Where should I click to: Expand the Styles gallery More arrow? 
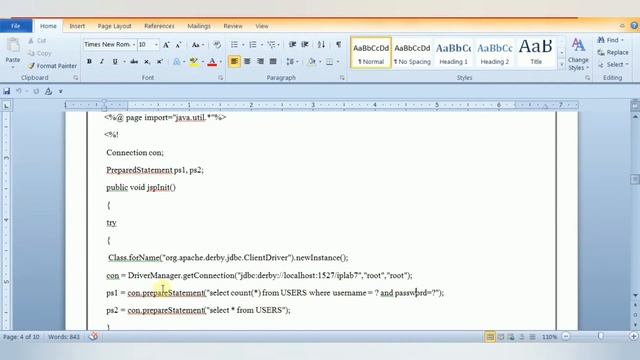[562, 64]
